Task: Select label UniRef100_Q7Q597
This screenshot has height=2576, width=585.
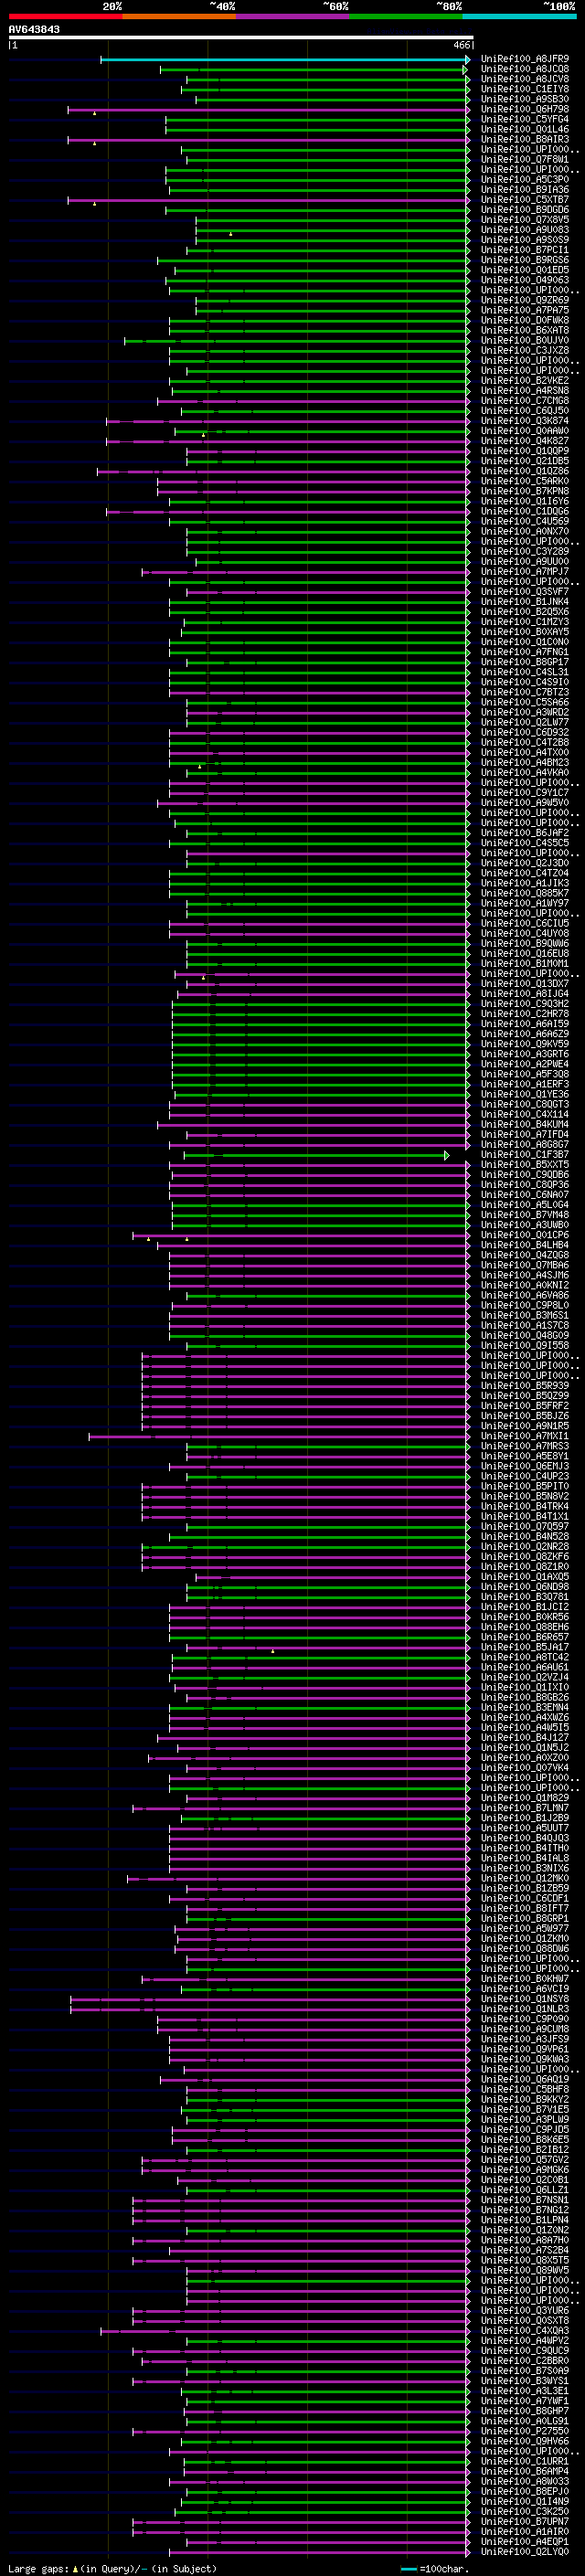Action: (525, 1527)
